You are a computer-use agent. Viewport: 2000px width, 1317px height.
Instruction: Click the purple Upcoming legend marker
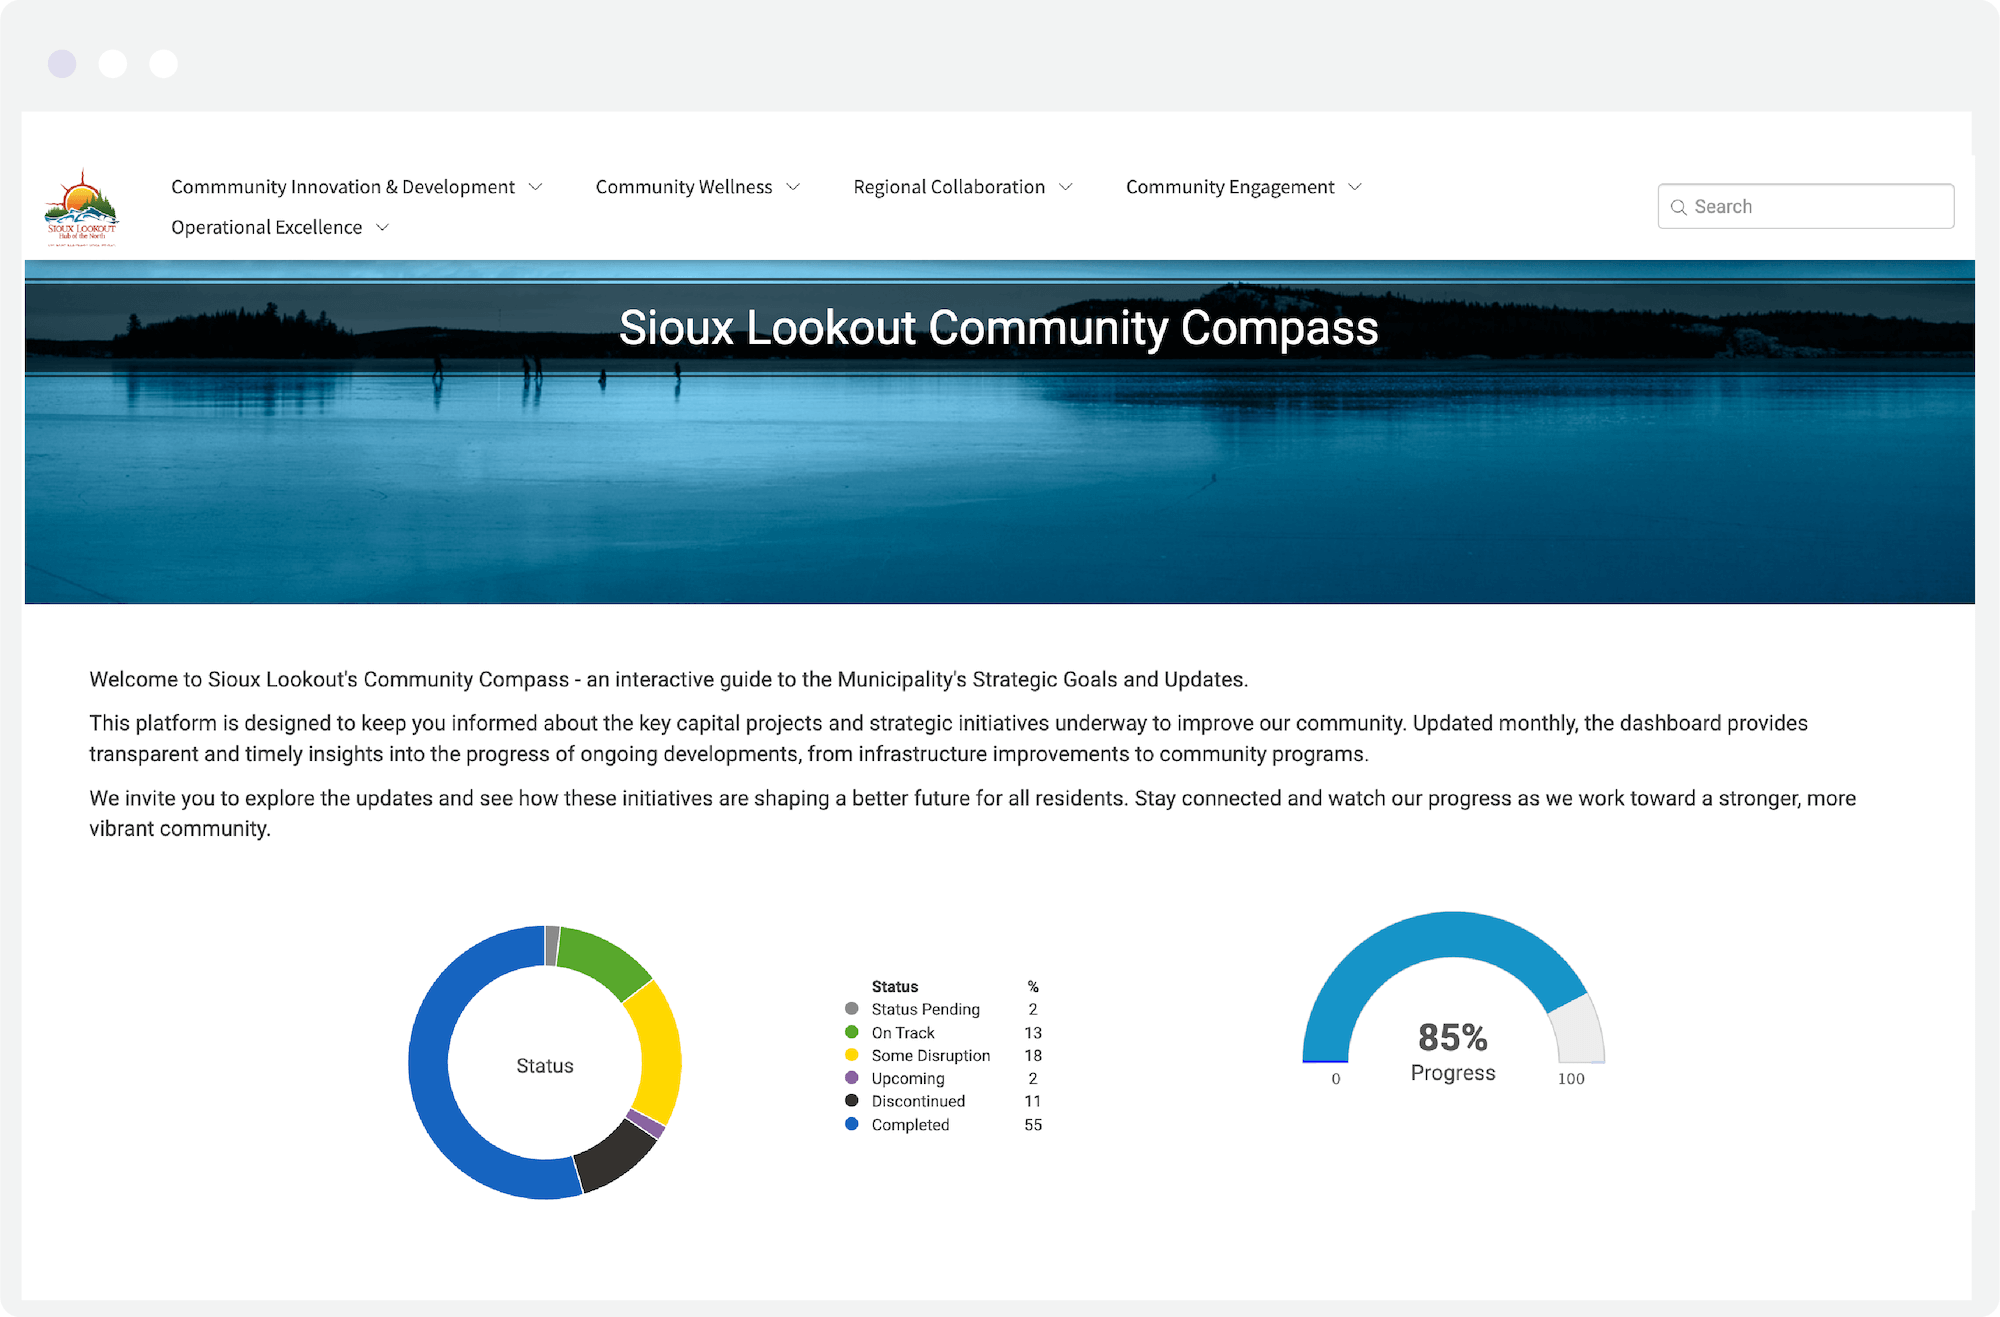point(851,1078)
